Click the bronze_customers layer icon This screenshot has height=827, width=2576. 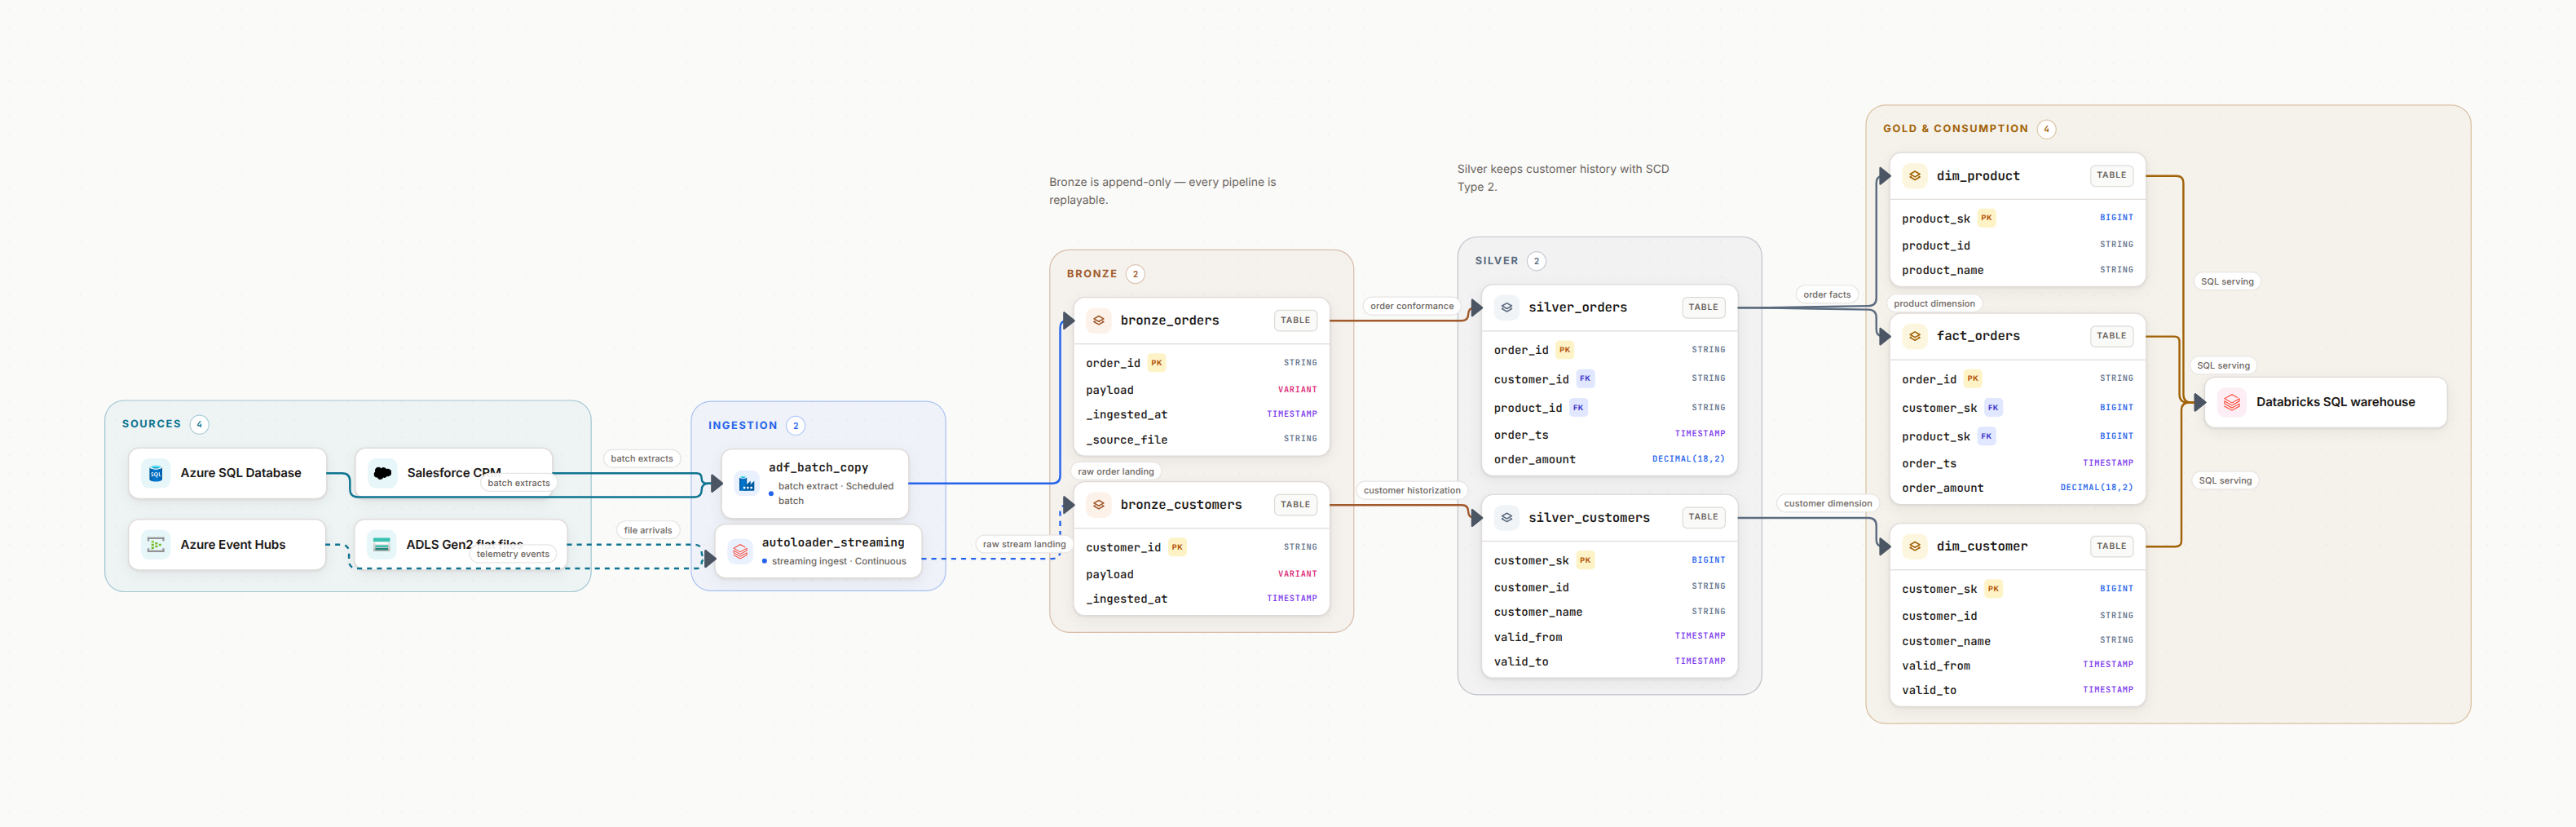tap(1099, 505)
